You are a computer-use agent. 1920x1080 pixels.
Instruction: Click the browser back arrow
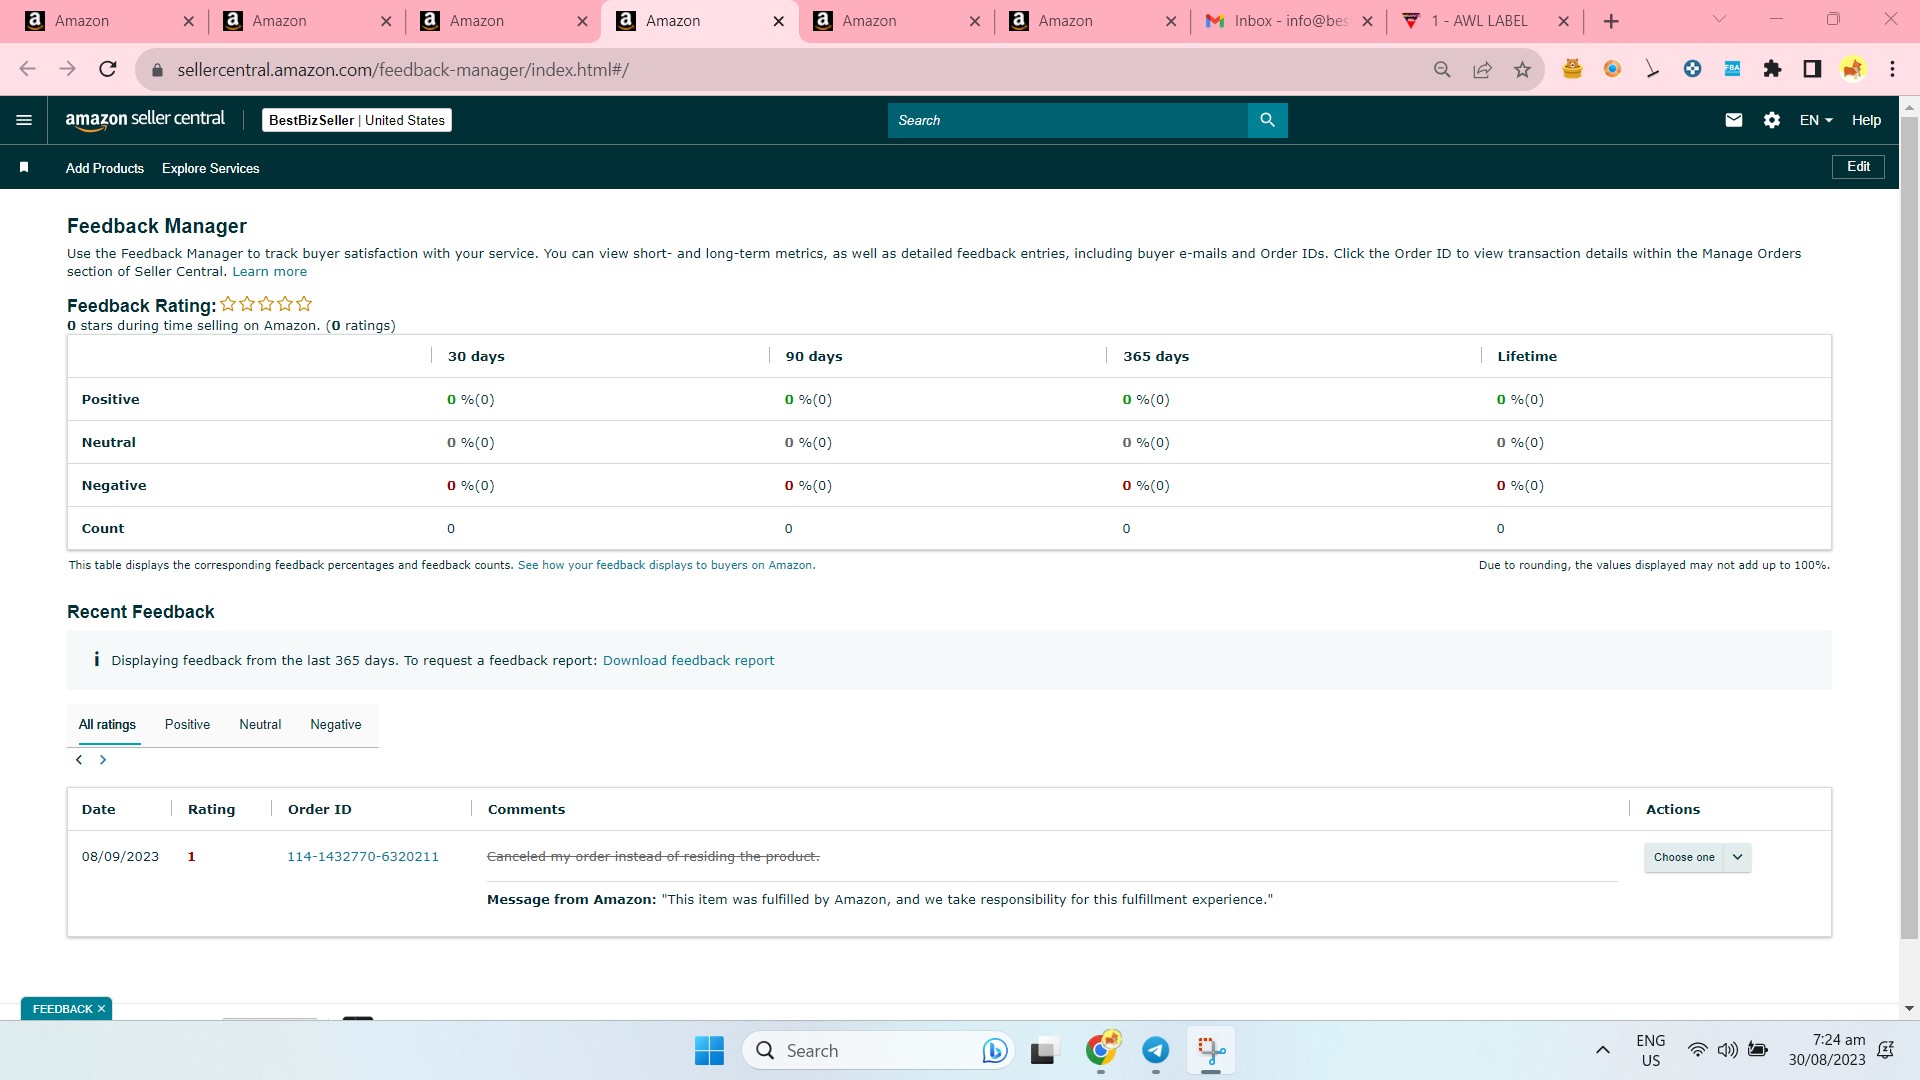28,69
